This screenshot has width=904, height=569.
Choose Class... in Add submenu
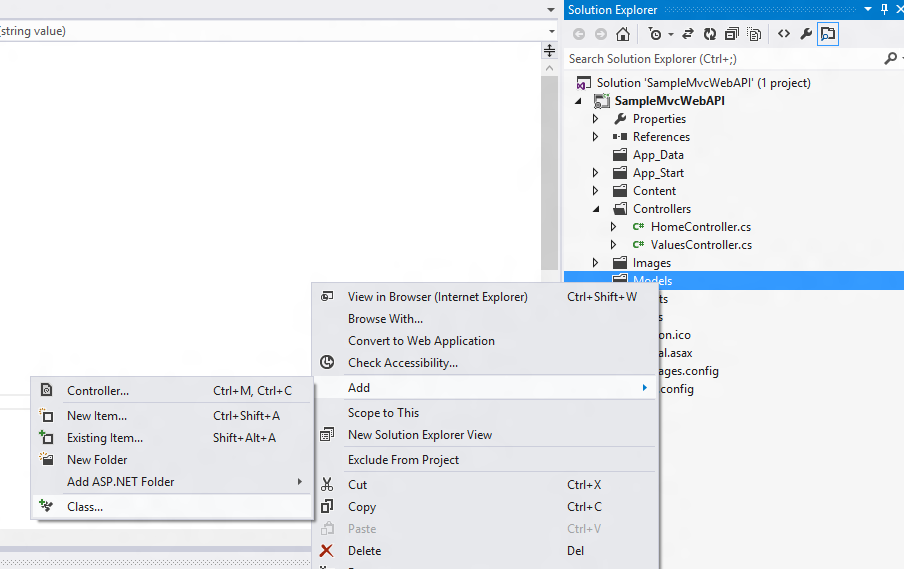tap(172, 507)
